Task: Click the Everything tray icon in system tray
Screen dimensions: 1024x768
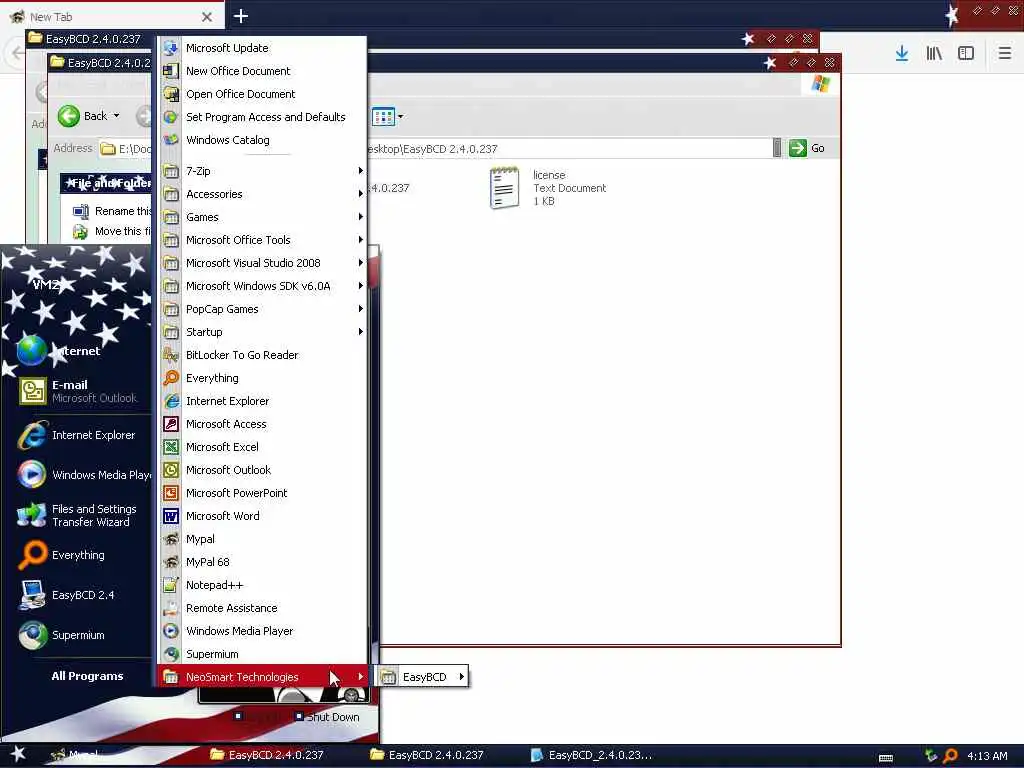Action: tap(950, 756)
